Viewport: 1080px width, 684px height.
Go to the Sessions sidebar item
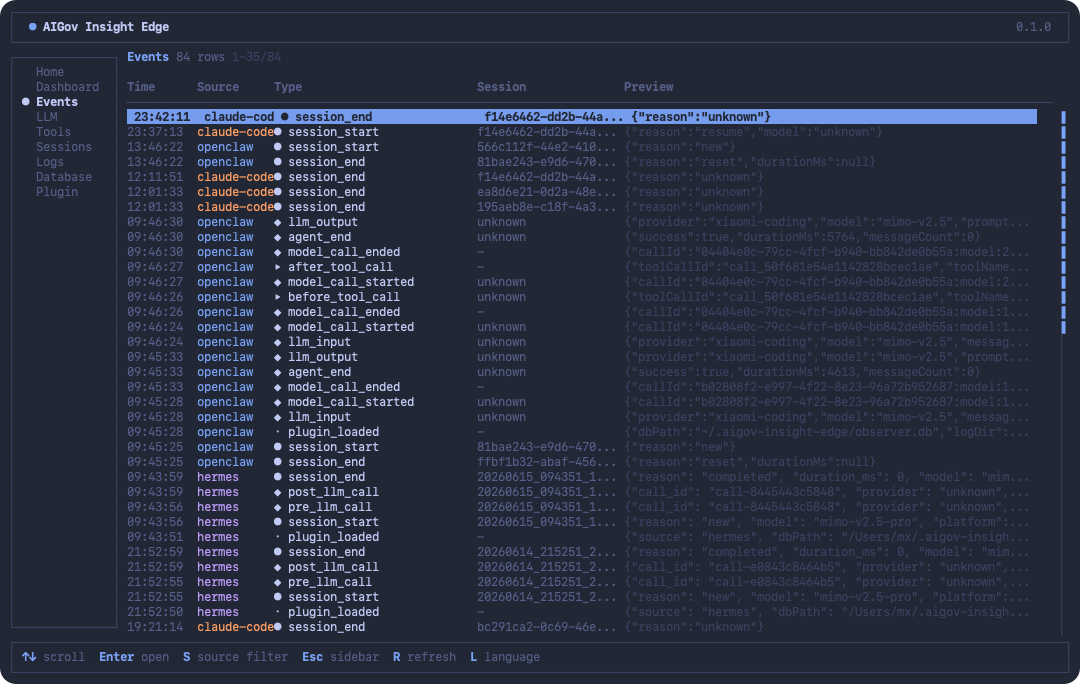click(64, 147)
